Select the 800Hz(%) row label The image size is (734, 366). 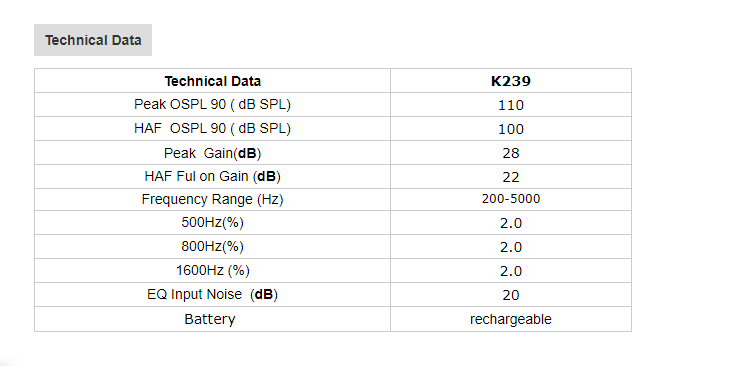coord(213,246)
